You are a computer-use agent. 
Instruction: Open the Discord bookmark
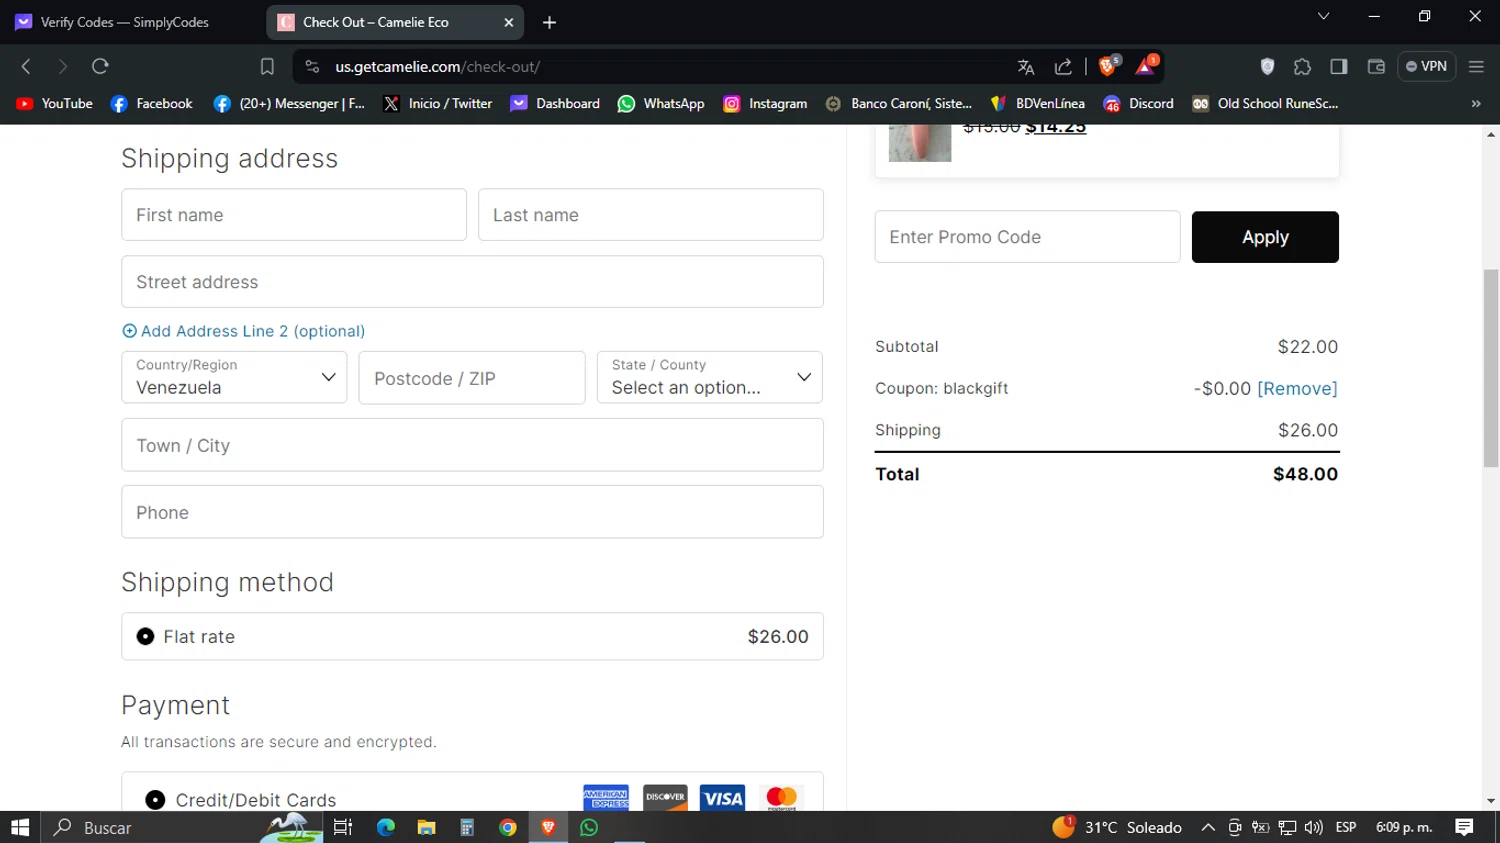pos(1139,104)
